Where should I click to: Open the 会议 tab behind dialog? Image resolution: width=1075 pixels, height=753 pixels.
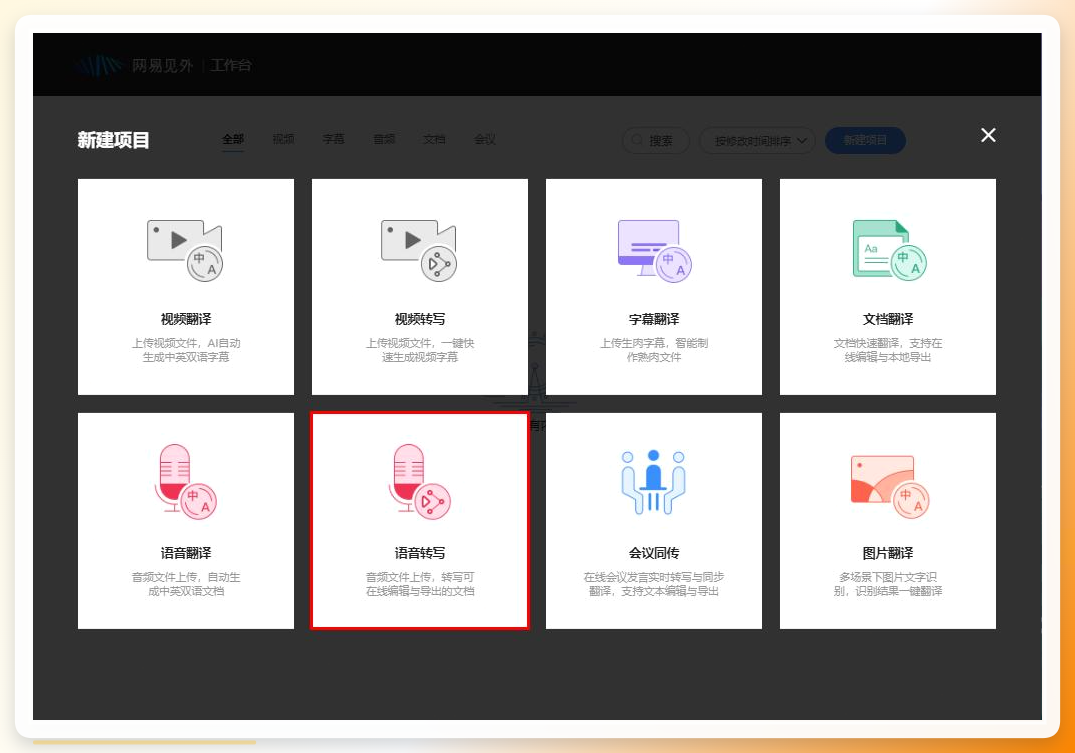tap(485, 139)
